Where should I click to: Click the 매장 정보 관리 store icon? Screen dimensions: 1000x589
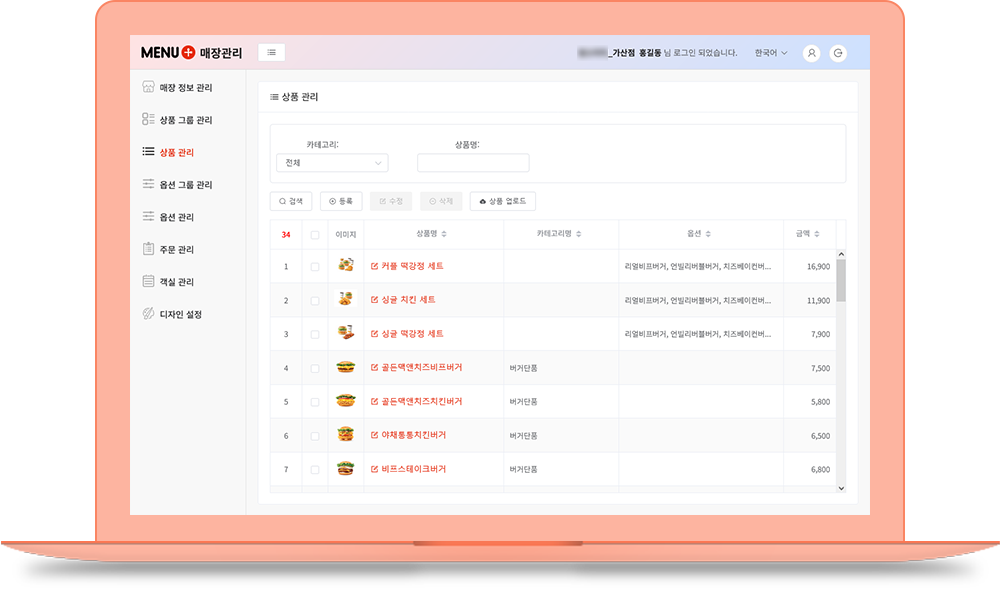point(148,88)
